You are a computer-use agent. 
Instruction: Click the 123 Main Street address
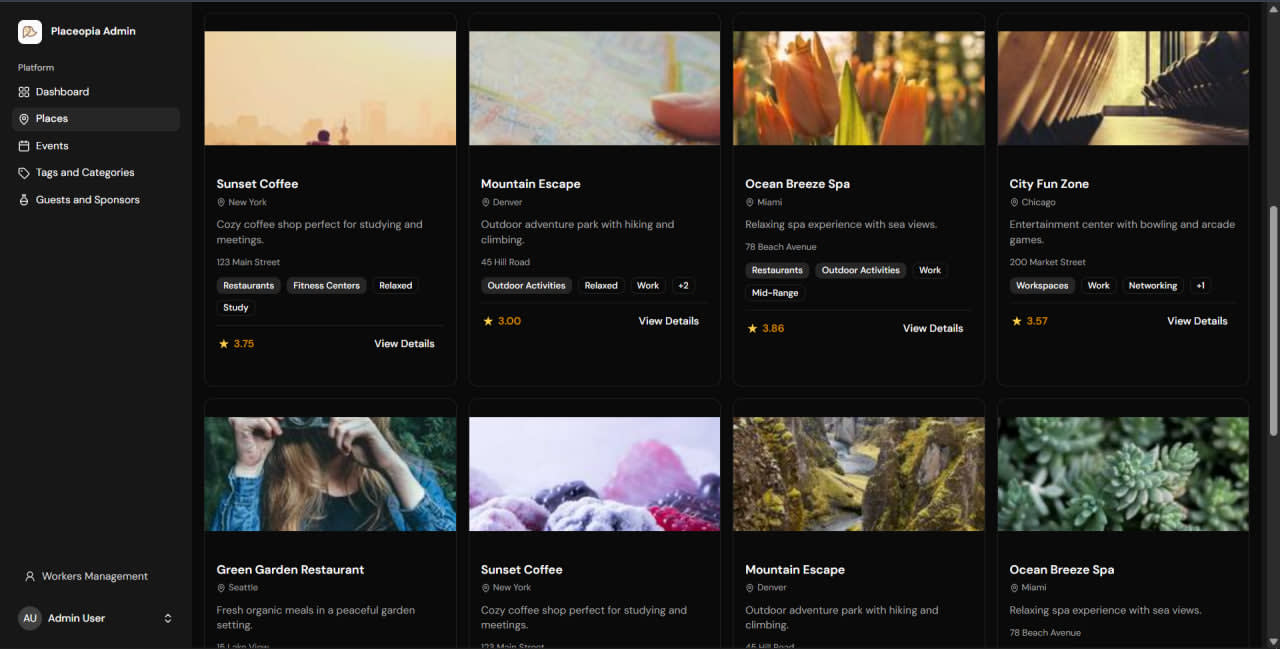248,263
